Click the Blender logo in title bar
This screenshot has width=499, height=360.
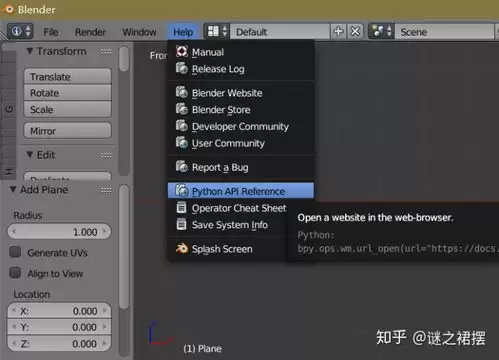[7, 9]
